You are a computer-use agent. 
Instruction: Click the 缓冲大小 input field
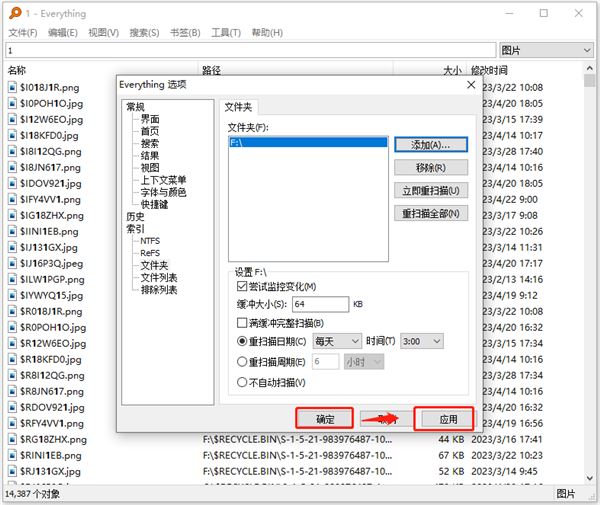[x=321, y=304]
